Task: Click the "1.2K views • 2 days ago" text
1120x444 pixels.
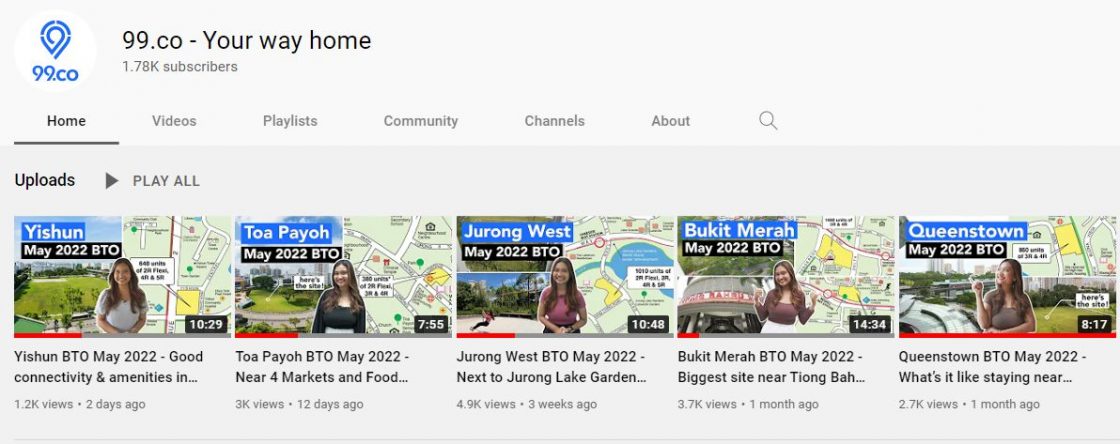Action: click(80, 404)
